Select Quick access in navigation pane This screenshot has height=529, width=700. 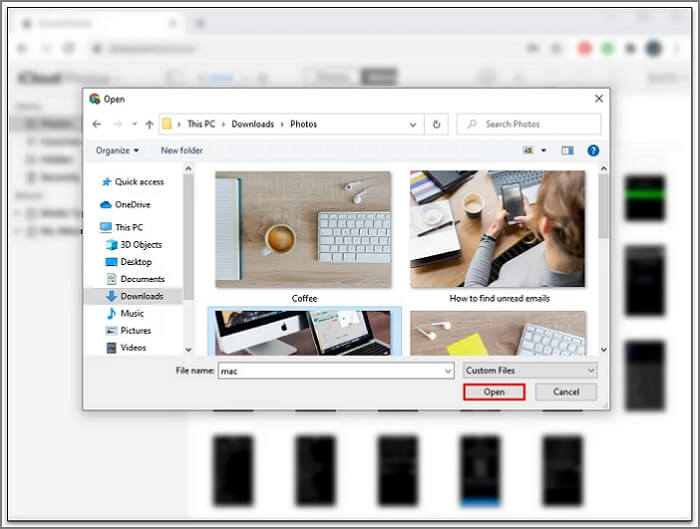139,182
